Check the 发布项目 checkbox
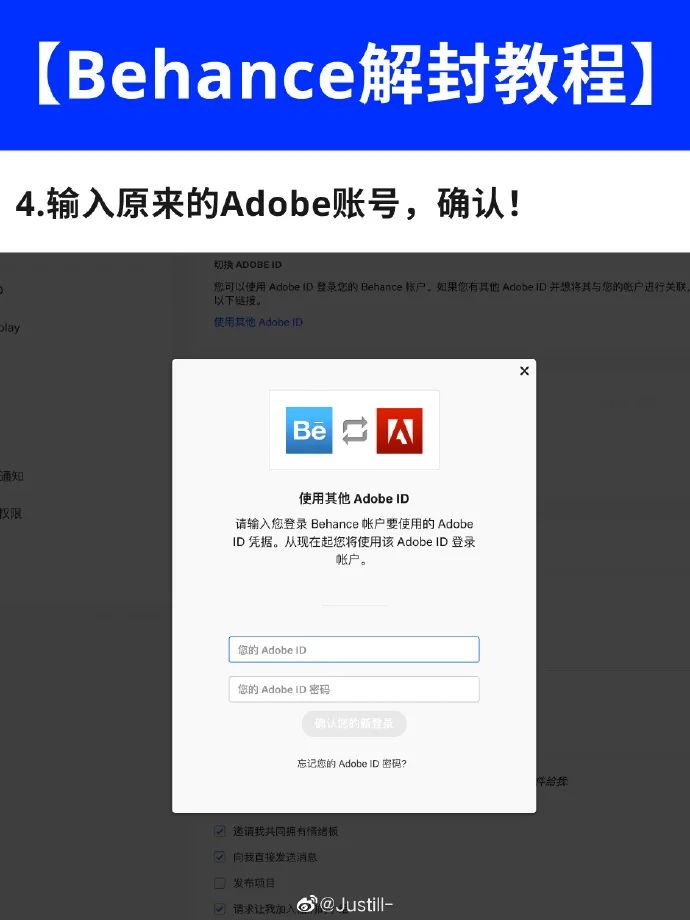The width and height of the screenshot is (690, 920). (x=220, y=882)
